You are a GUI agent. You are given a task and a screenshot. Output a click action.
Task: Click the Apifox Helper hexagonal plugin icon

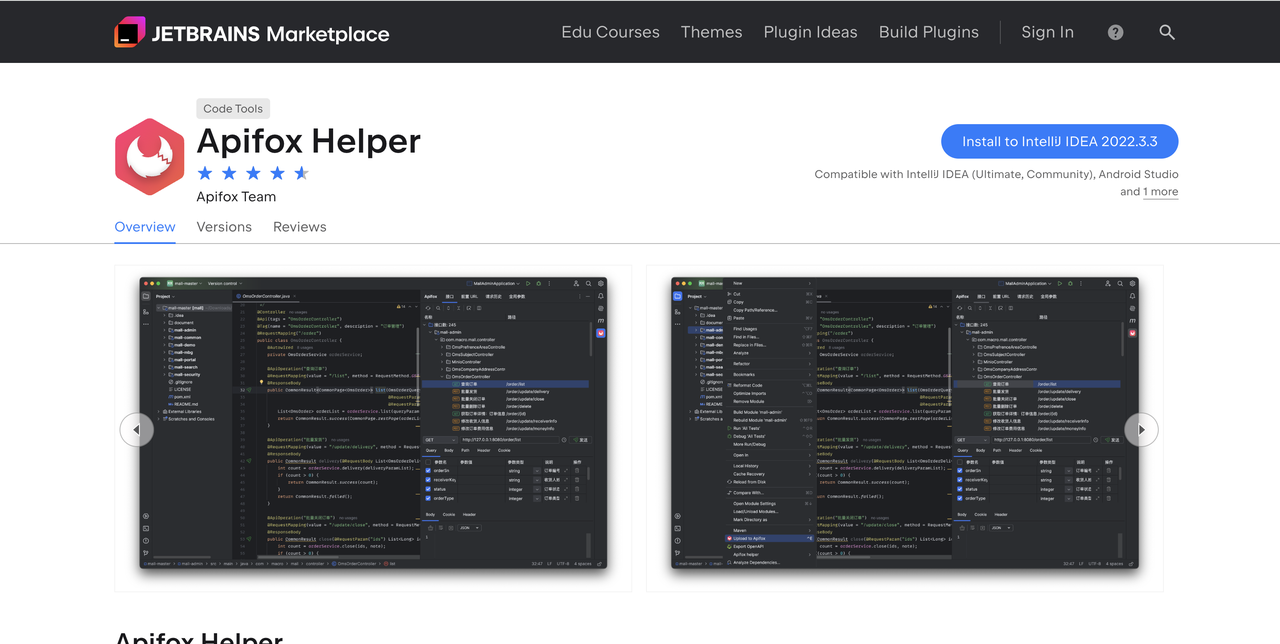(x=149, y=156)
